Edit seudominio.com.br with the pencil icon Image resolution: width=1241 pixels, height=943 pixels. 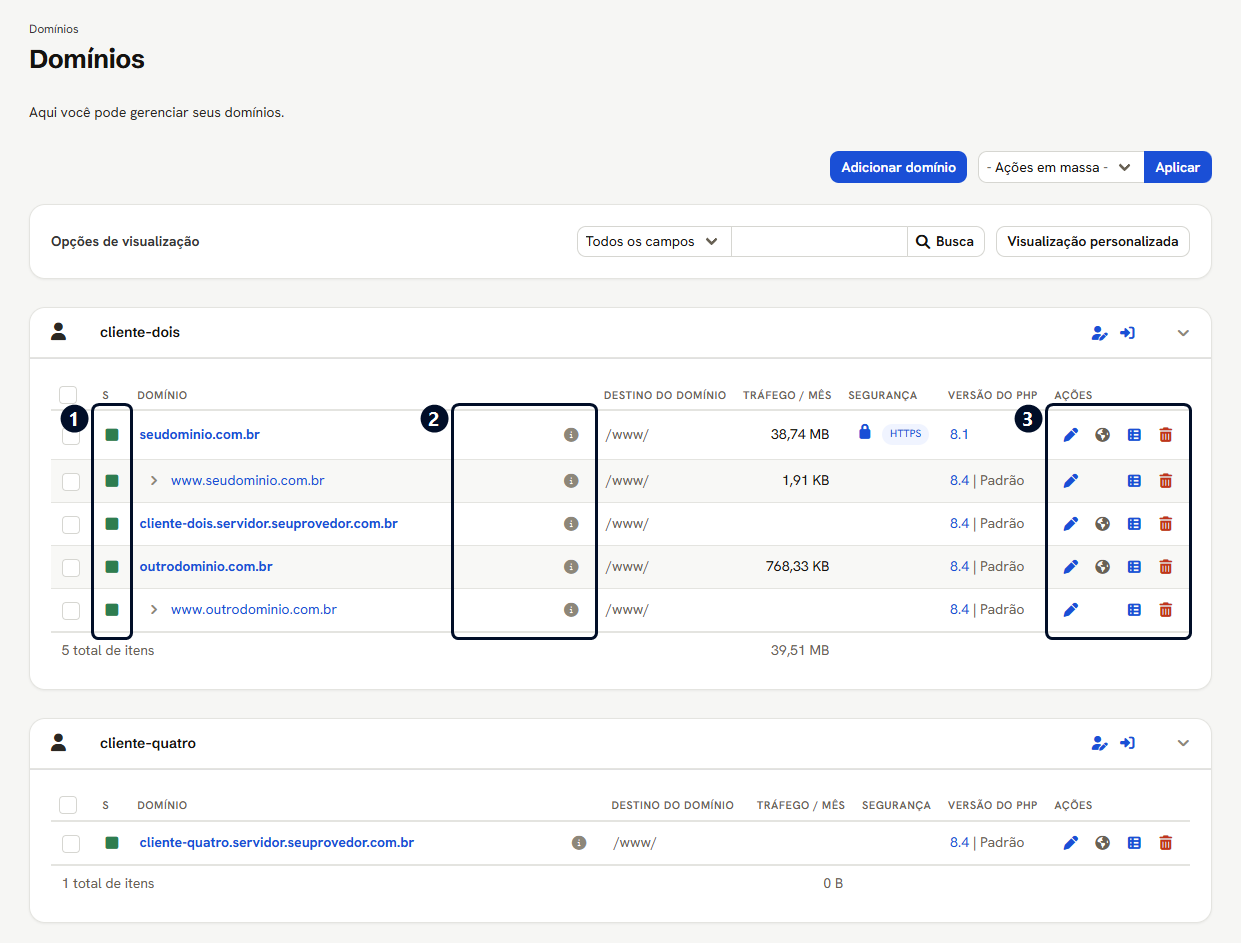pyautogui.click(x=1071, y=435)
